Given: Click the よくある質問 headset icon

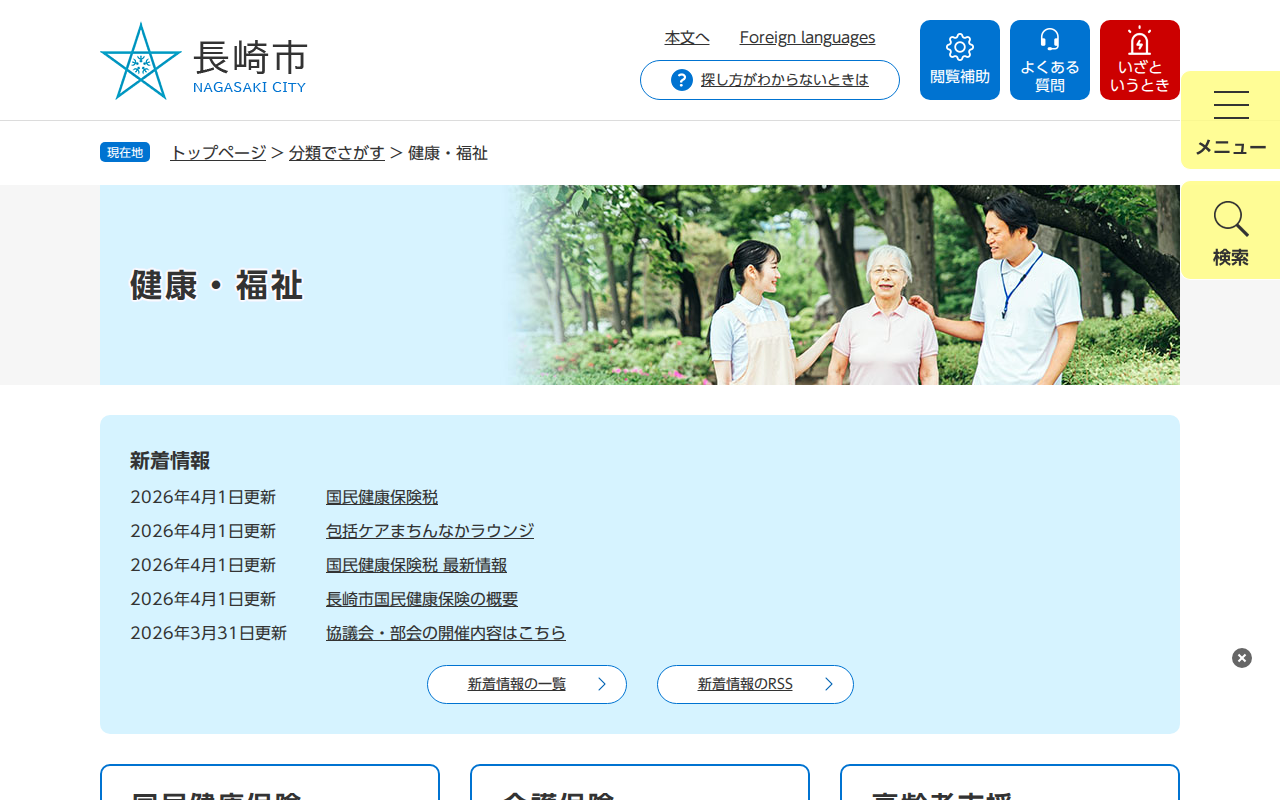Looking at the screenshot, I should coord(1049,59).
